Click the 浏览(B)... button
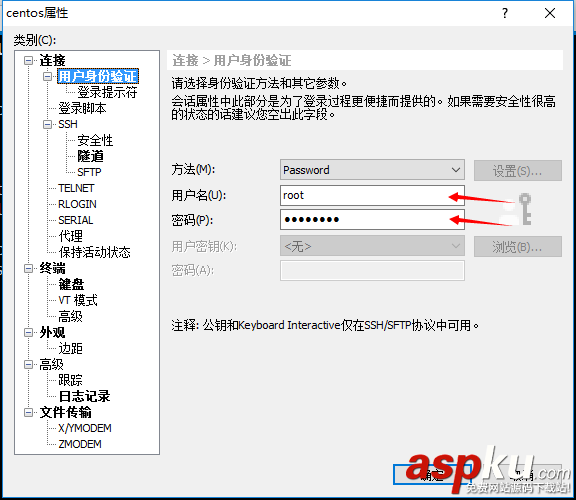Screen dimensions: 576x500 tap(518, 247)
